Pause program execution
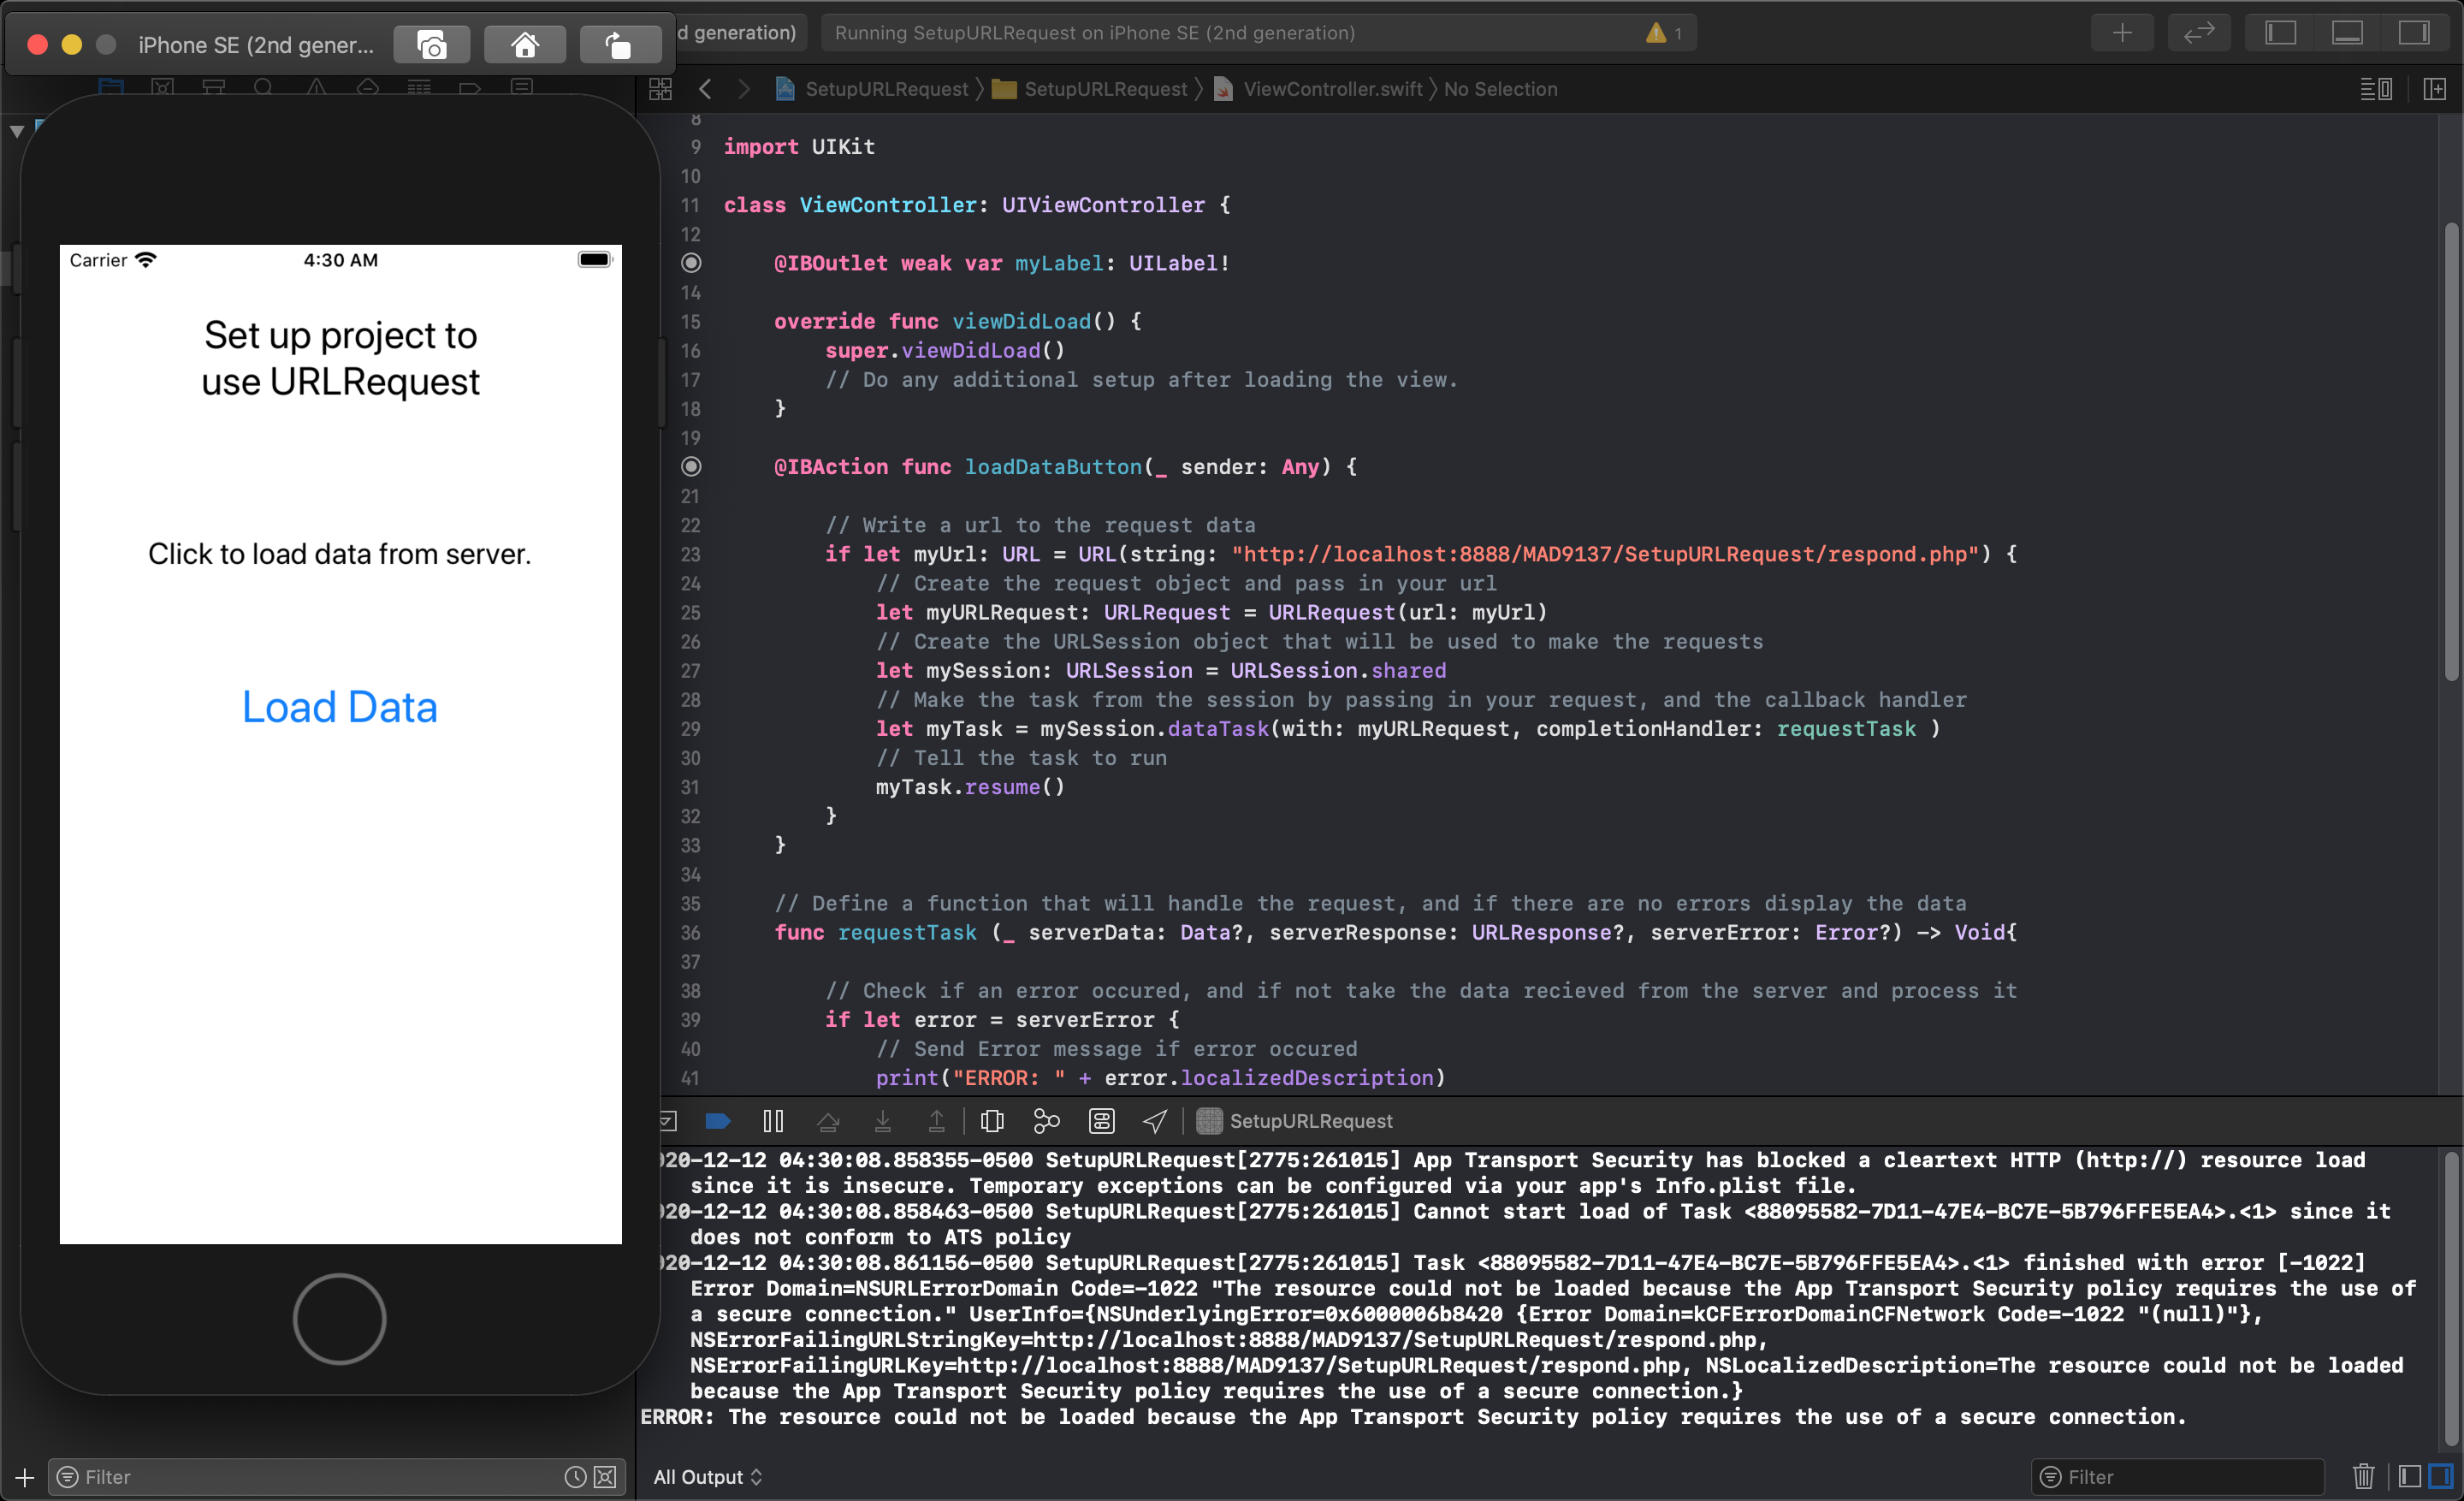 coord(773,1121)
